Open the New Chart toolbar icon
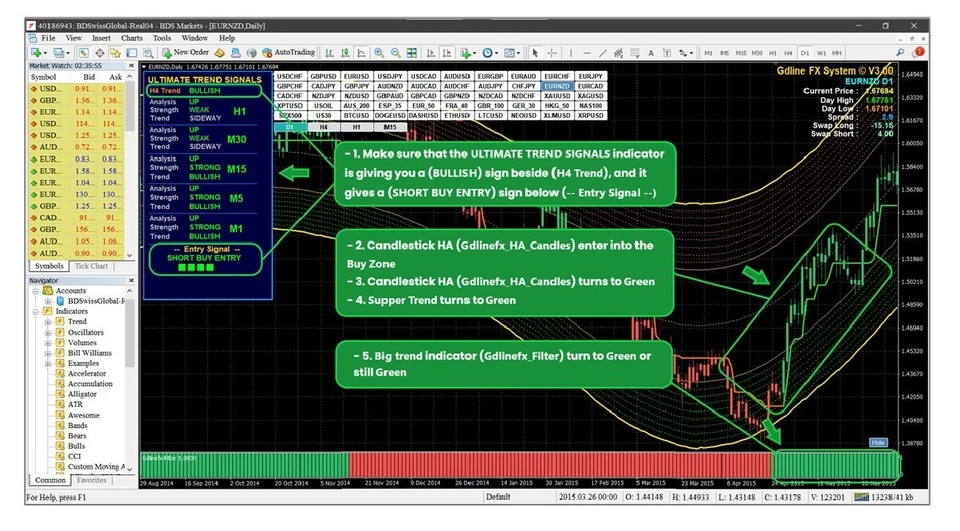 tap(36, 53)
